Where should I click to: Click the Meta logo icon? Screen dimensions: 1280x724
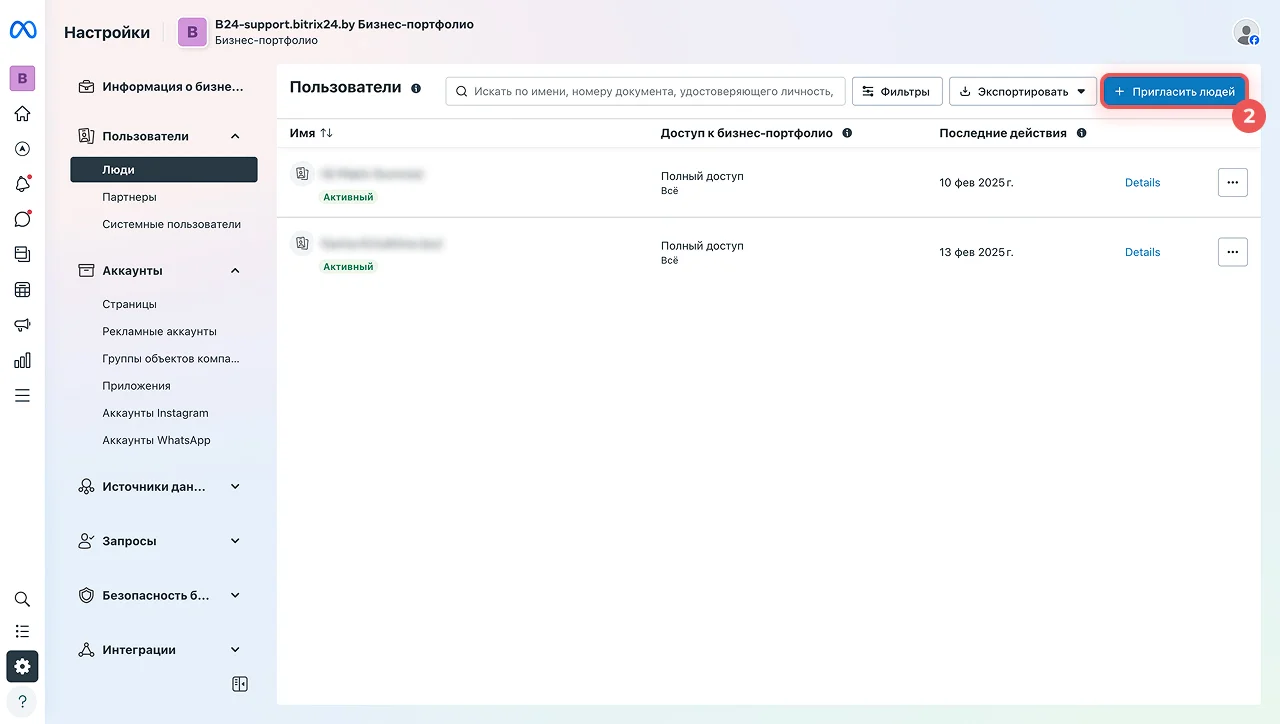[23, 31]
